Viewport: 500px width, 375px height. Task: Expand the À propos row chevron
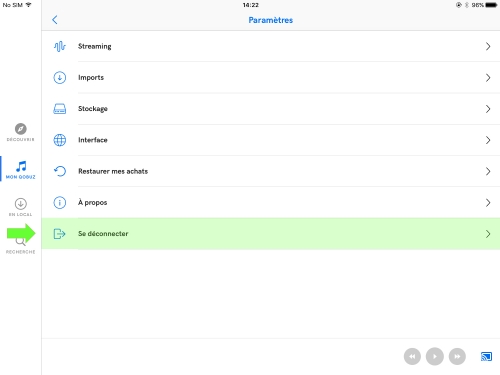tap(488, 202)
